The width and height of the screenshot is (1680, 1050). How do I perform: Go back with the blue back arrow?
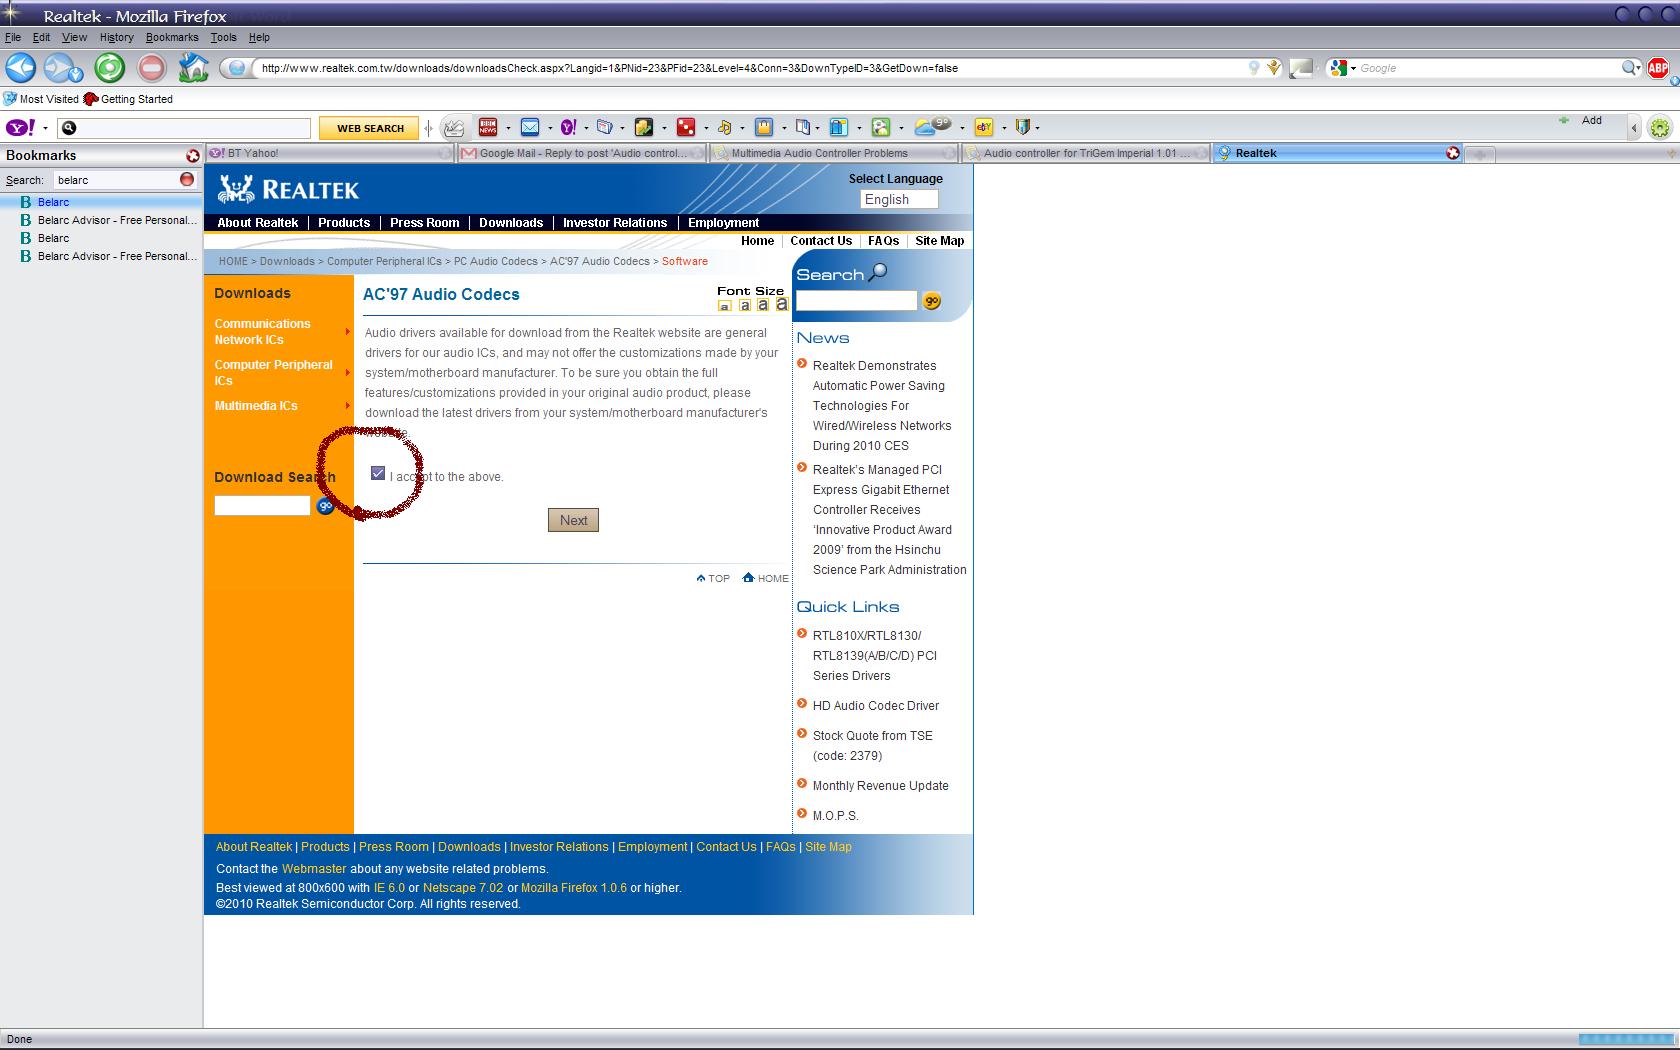point(21,68)
